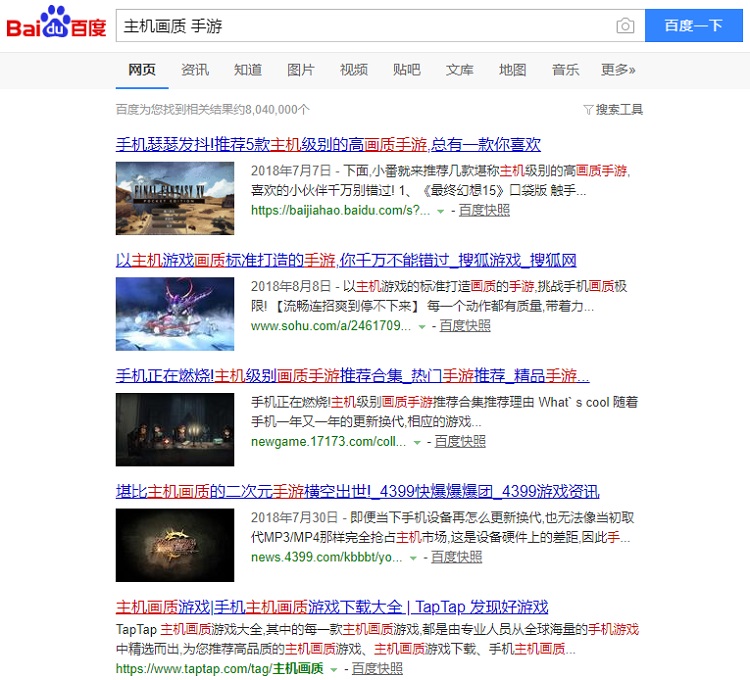The height and width of the screenshot is (680, 750).
Task: Expand arrow next to newgame.17173.com URL
Action: click(417, 443)
